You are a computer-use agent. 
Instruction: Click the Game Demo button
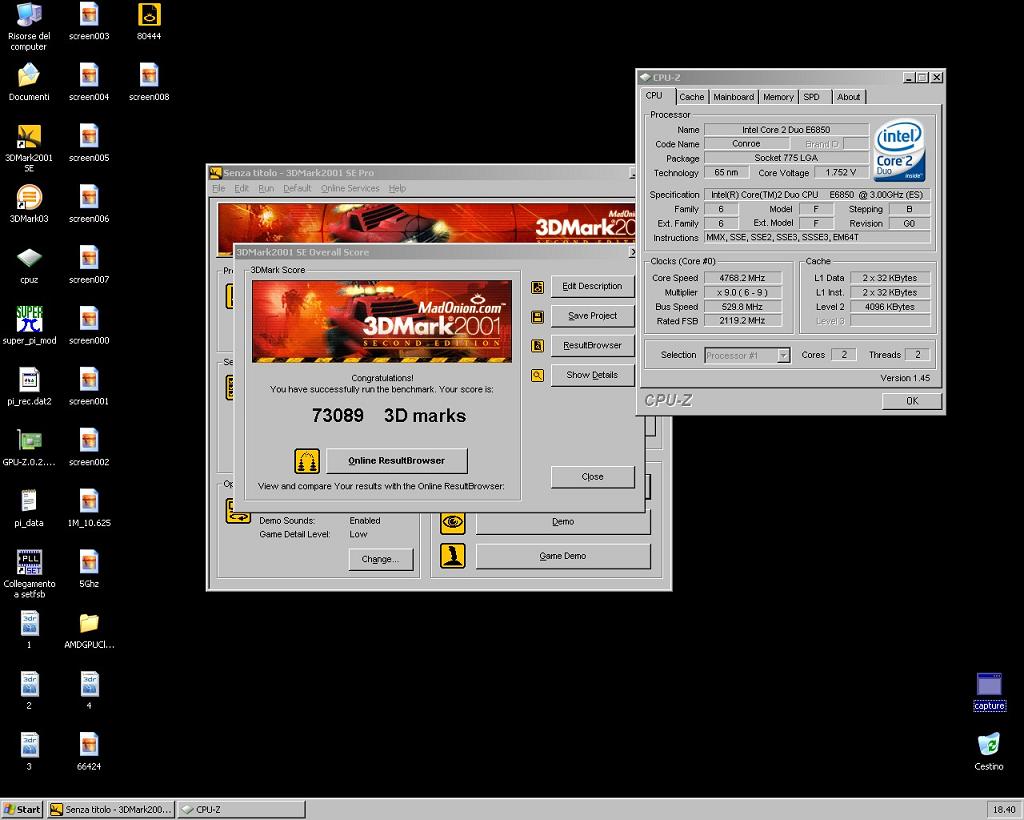563,556
